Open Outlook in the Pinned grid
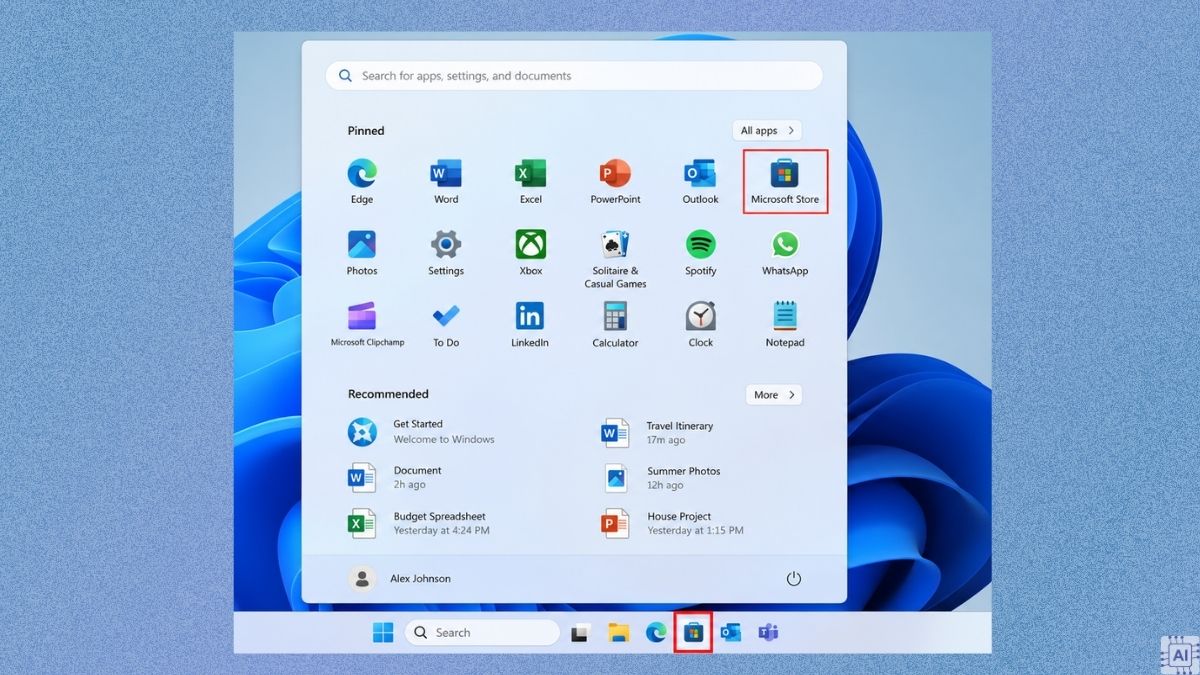This screenshot has height=675, width=1200. click(x=700, y=182)
